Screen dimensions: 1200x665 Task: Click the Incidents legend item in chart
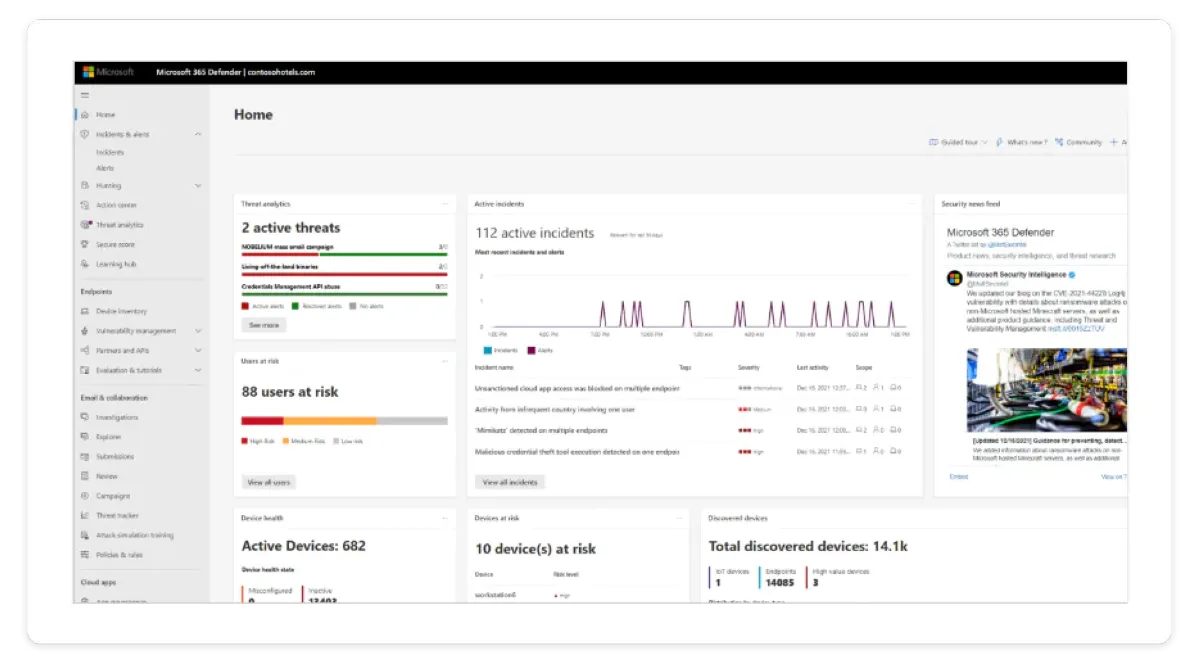pos(499,351)
